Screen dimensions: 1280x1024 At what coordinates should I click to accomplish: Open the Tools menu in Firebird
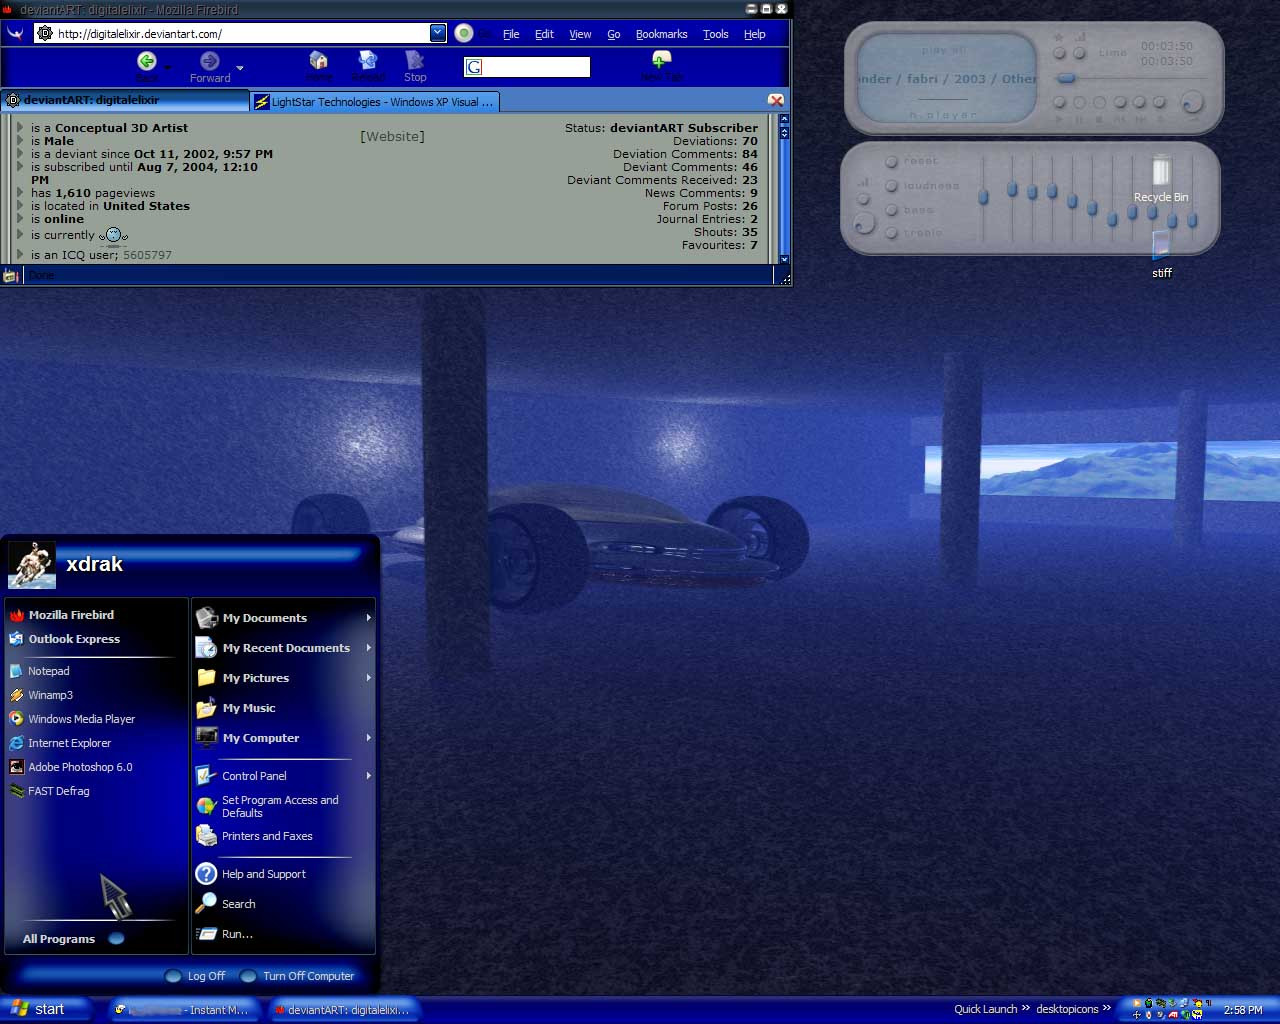pyautogui.click(x=716, y=34)
